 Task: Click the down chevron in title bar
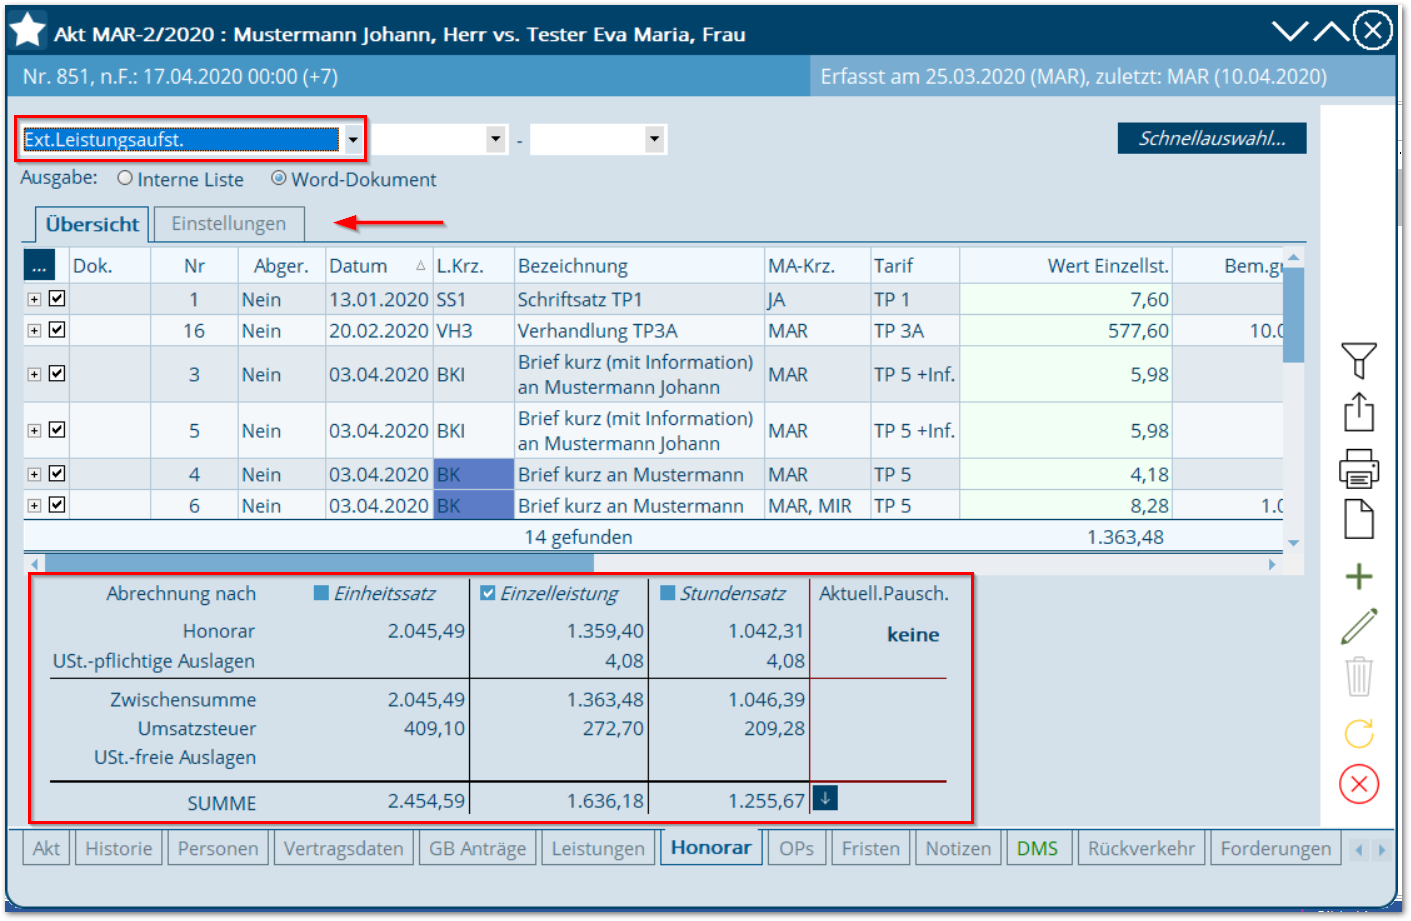[1290, 31]
